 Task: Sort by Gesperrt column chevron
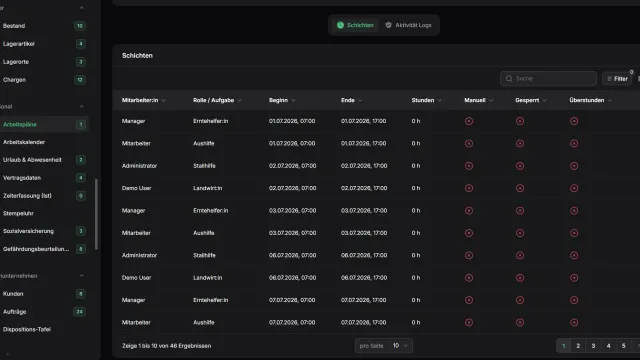[x=544, y=100]
